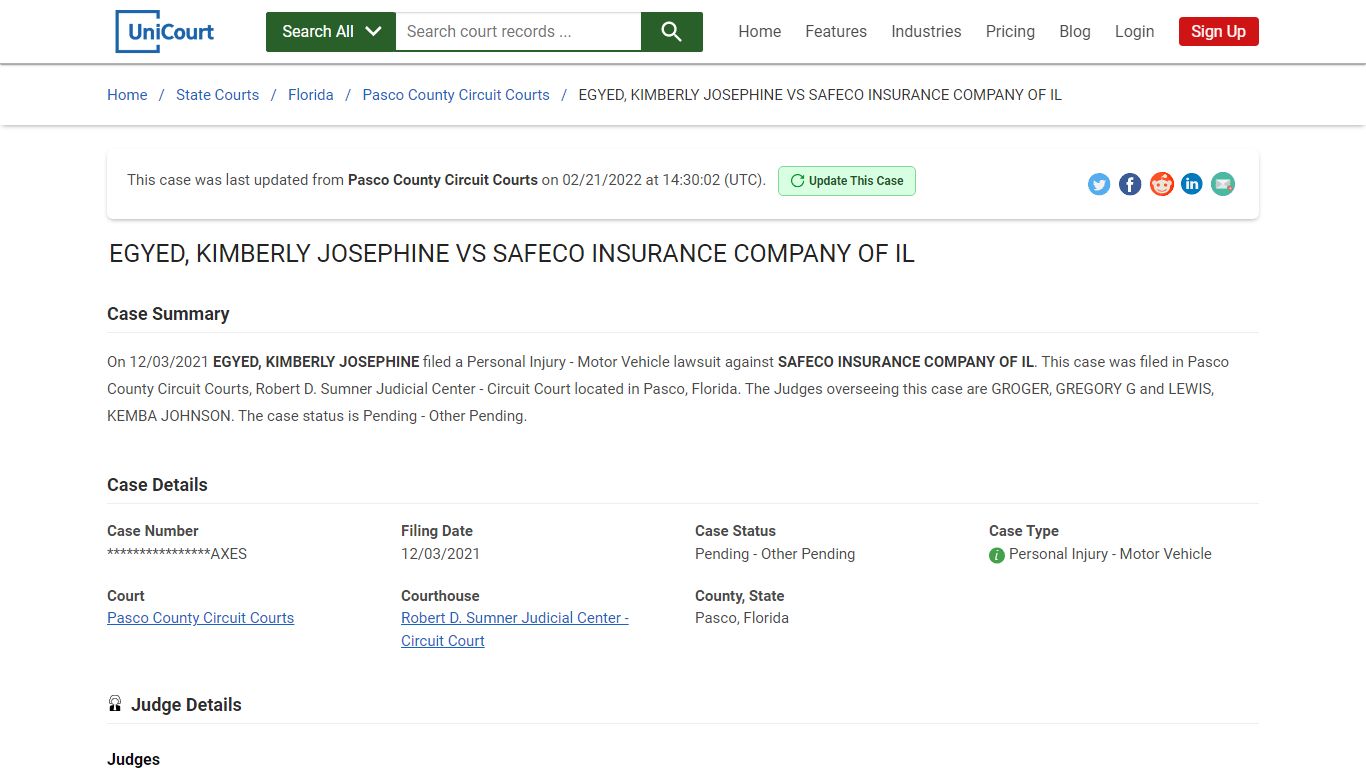Click the Case Summary heading
The image size is (1366, 768).
click(x=168, y=314)
